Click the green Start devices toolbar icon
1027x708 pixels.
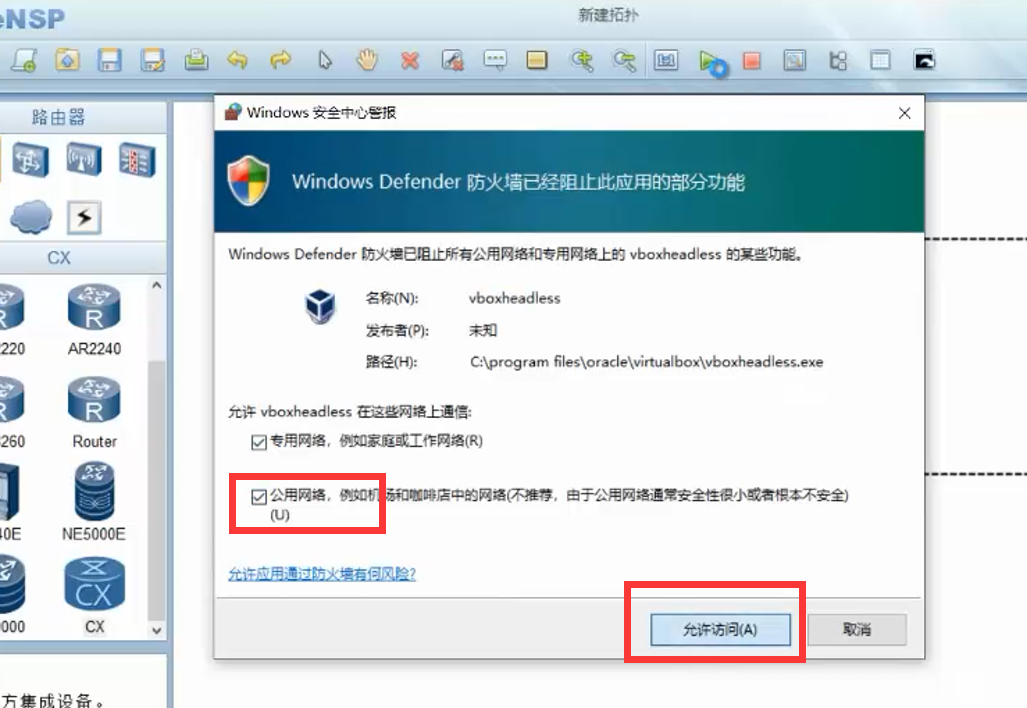(709, 61)
